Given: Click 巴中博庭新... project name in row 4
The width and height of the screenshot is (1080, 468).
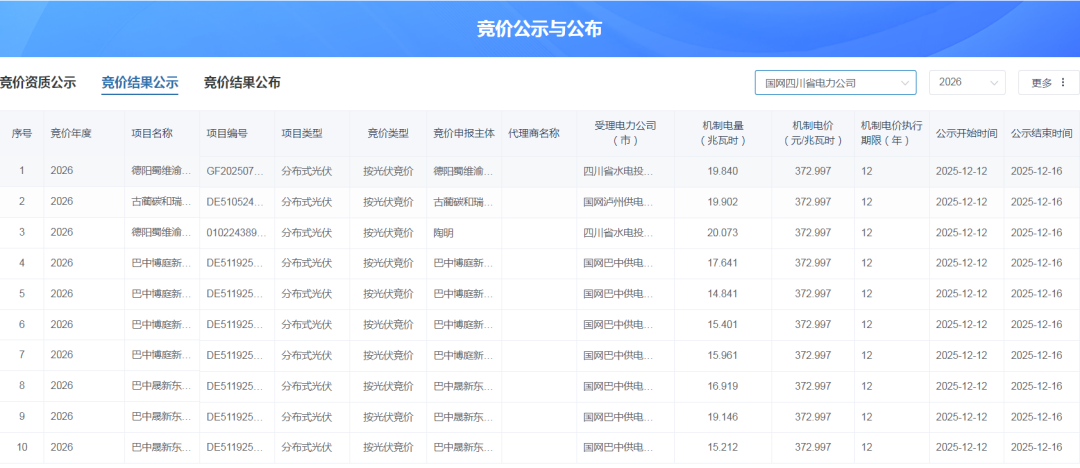Looking at the screenshot, I should [161, 263].
